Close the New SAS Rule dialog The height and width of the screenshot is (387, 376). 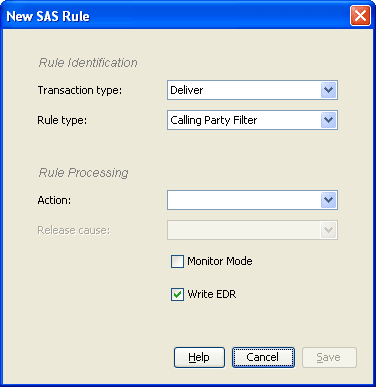pos(360,15)
